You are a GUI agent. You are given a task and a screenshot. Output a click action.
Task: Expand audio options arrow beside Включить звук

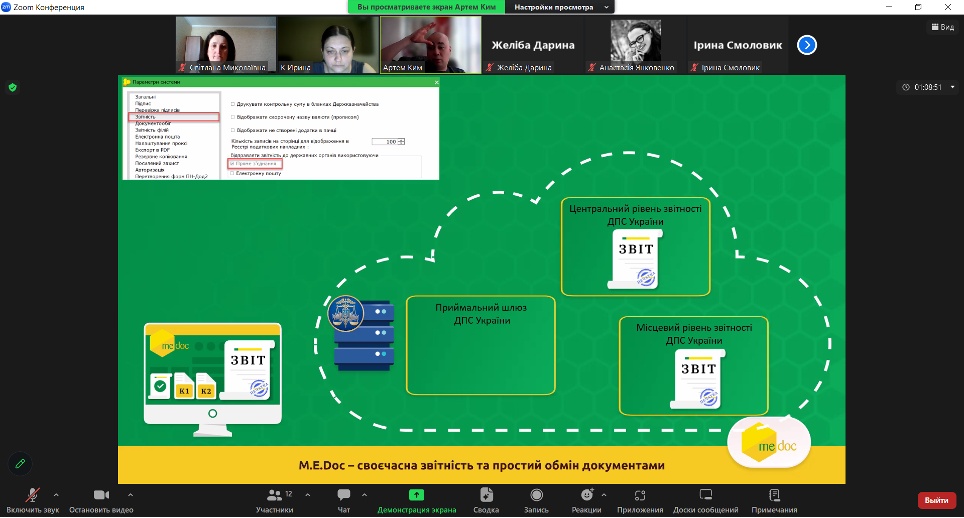pos(56,495)
